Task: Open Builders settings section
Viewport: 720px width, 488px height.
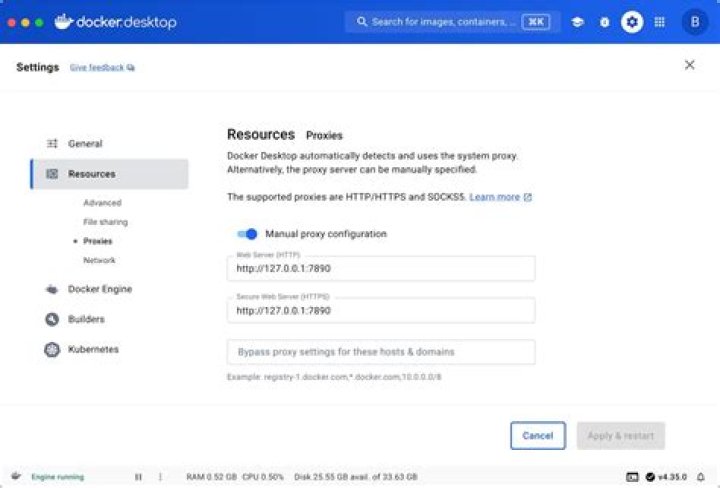Action: (109, 319)
